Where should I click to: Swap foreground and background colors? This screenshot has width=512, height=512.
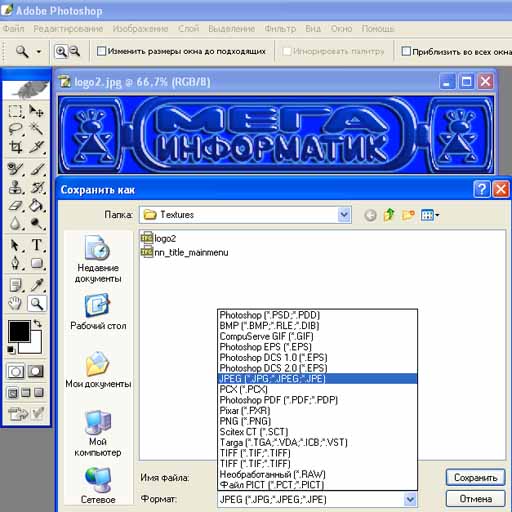(37, 323)
